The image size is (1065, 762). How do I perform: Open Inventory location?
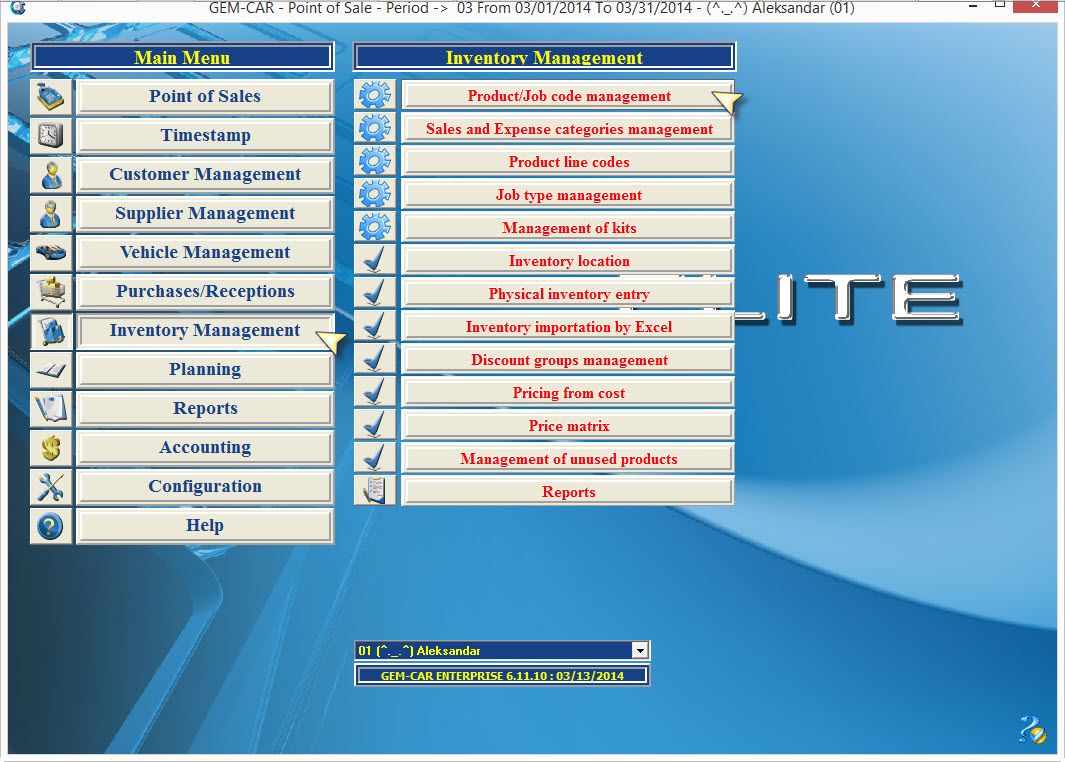(x=568, y=261)
